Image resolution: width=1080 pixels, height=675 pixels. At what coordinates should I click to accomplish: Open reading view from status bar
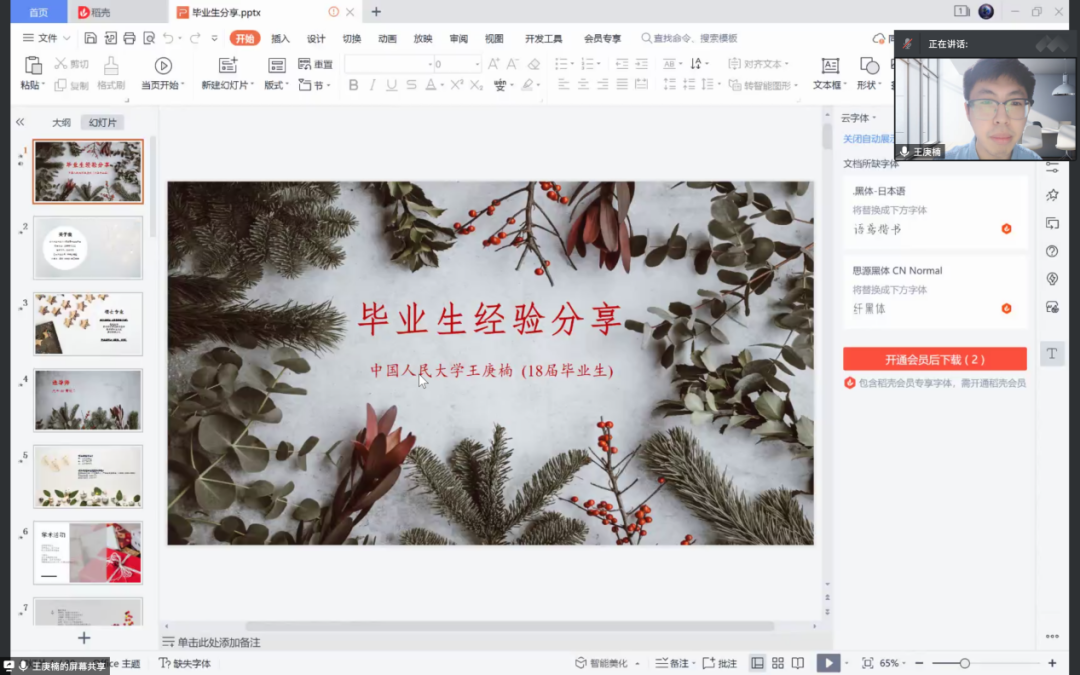[798, 663]
